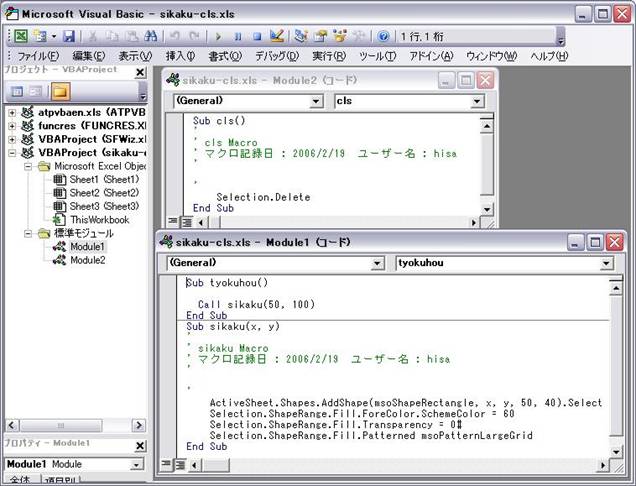
Task: Select Sheet3 (Sheet3) in project tree
Action: pyautogui.click(x=104, y=206)
